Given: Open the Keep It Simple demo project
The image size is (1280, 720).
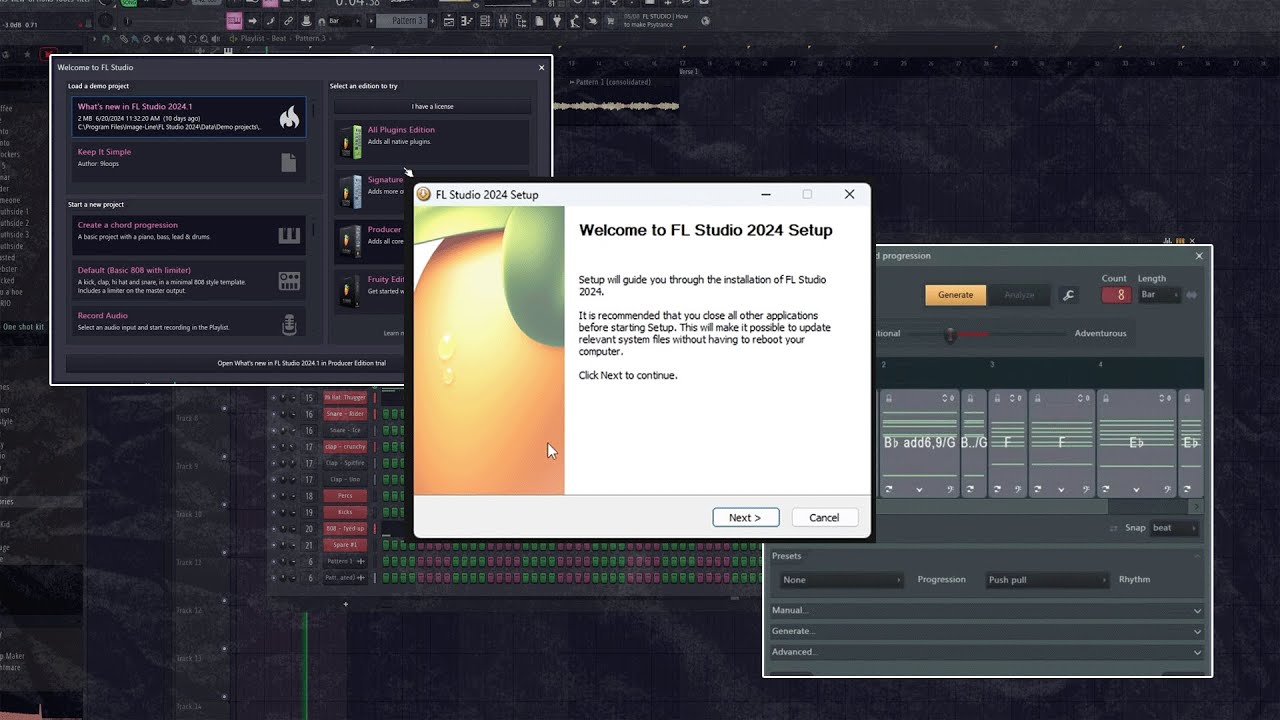Looking at the screenshot, I should click(x=189, y=162).
